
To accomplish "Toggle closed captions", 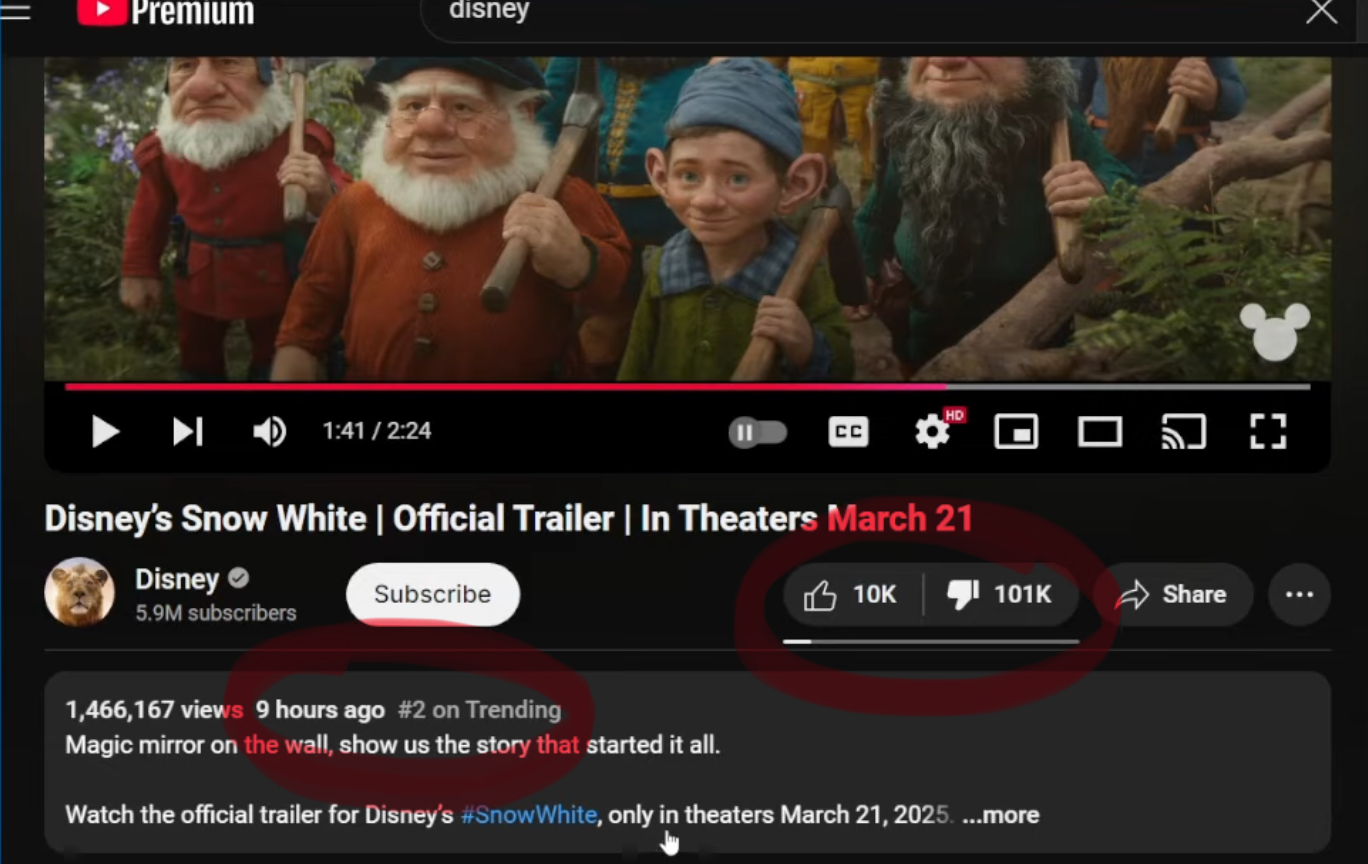I will click(x=848, y=432).
